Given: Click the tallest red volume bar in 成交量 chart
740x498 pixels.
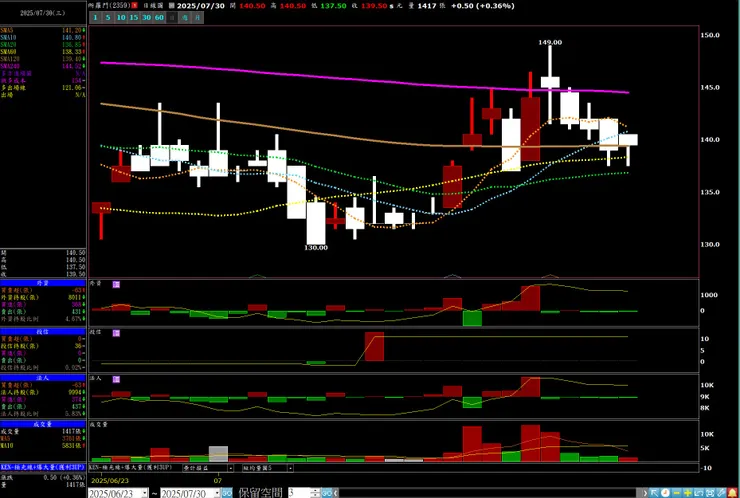Looking at the screenshot, I should pyautogui.click(x=531, y=443).
